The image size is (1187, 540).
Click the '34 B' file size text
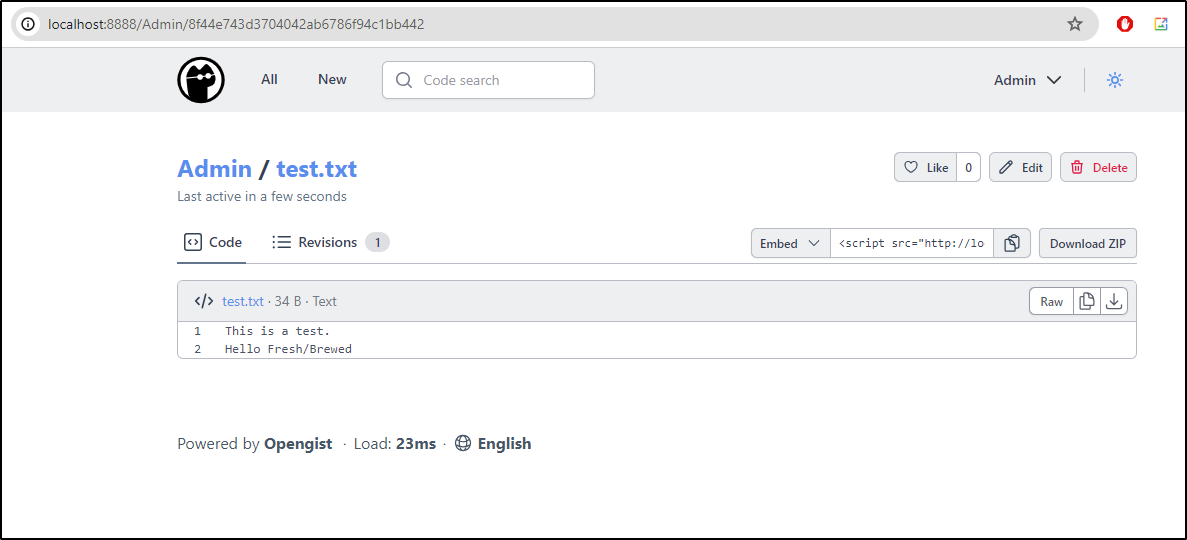pos(288,301)
